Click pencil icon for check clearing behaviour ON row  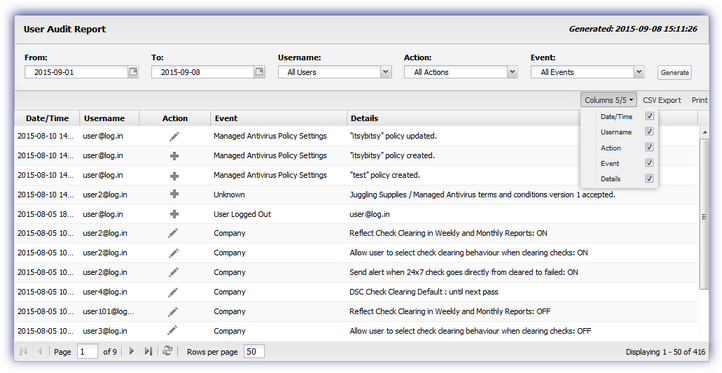click(x=173, y=253)
